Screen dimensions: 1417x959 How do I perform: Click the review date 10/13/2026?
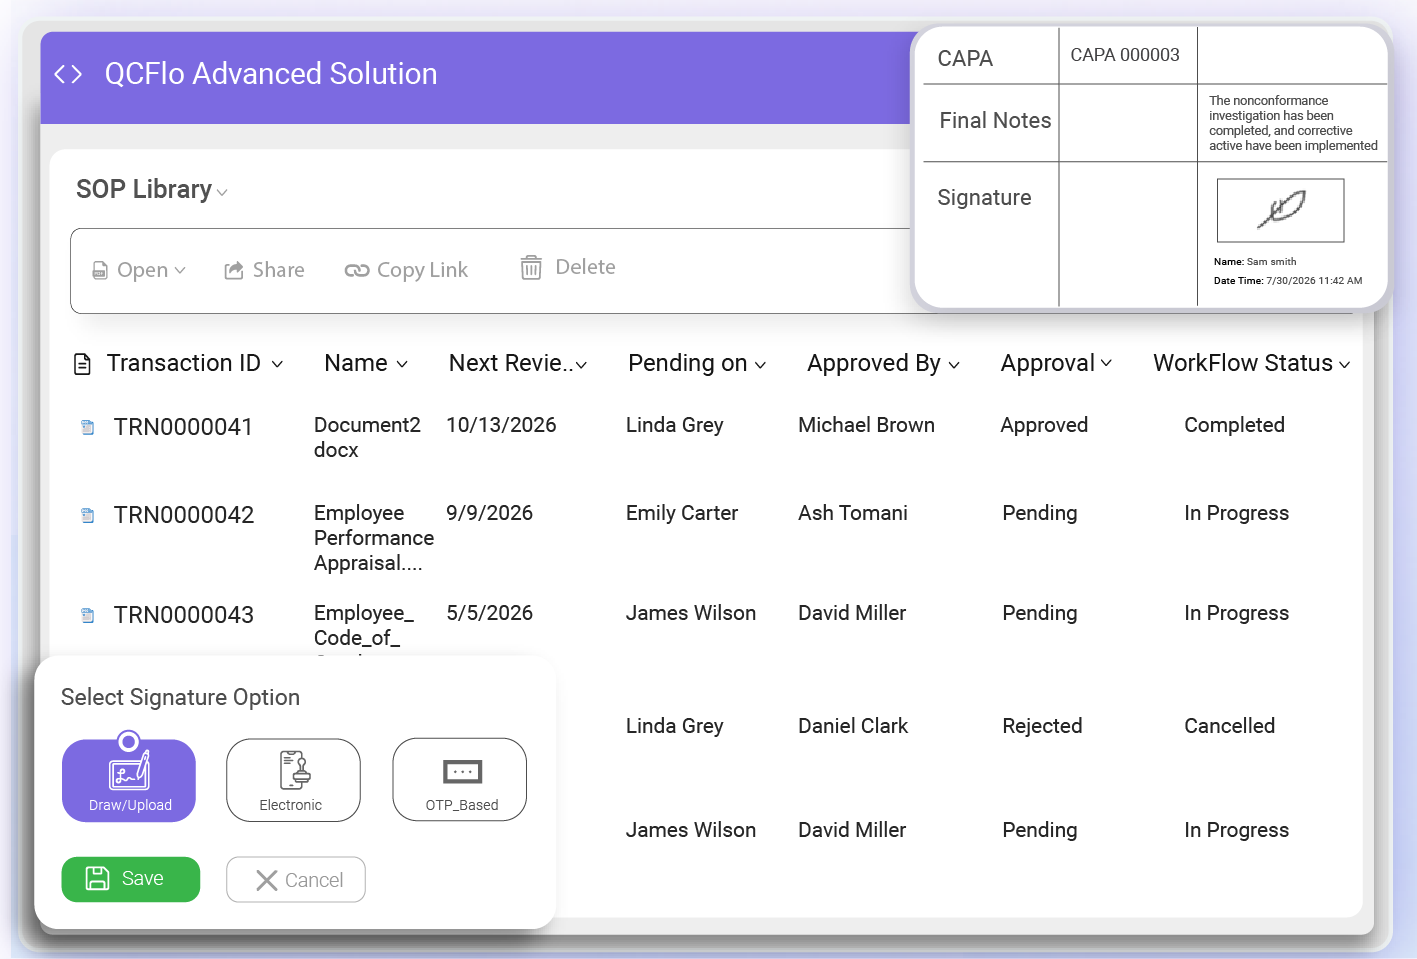[501, 425]
